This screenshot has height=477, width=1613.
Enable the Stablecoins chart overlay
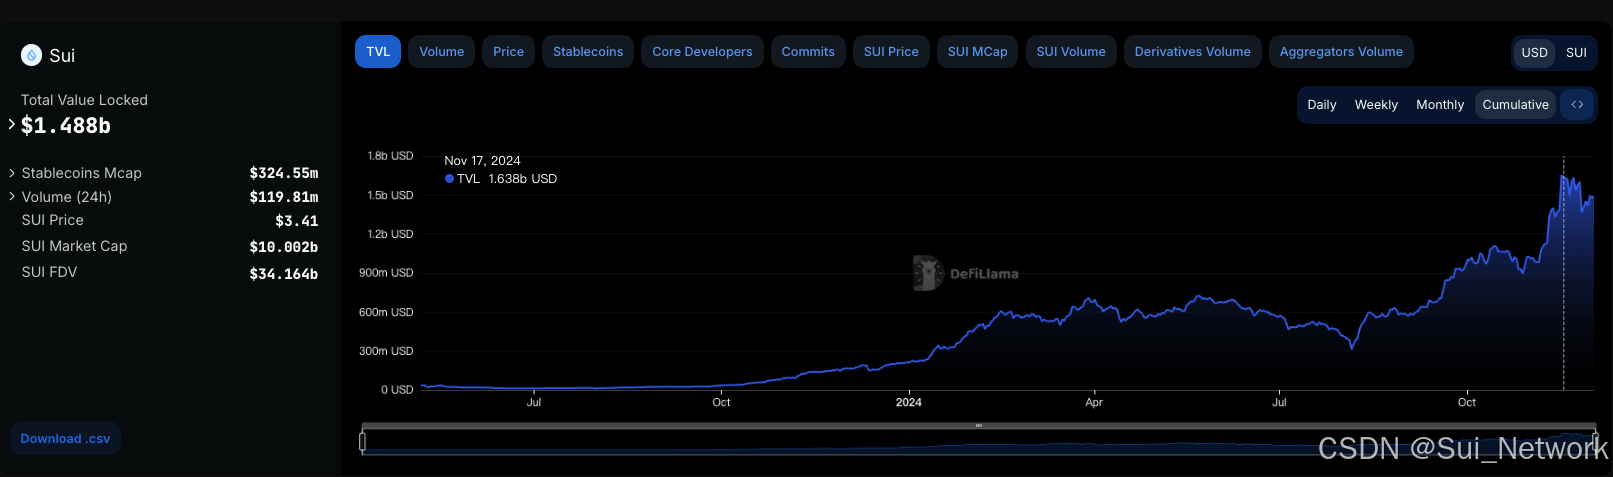click(588, 52)
